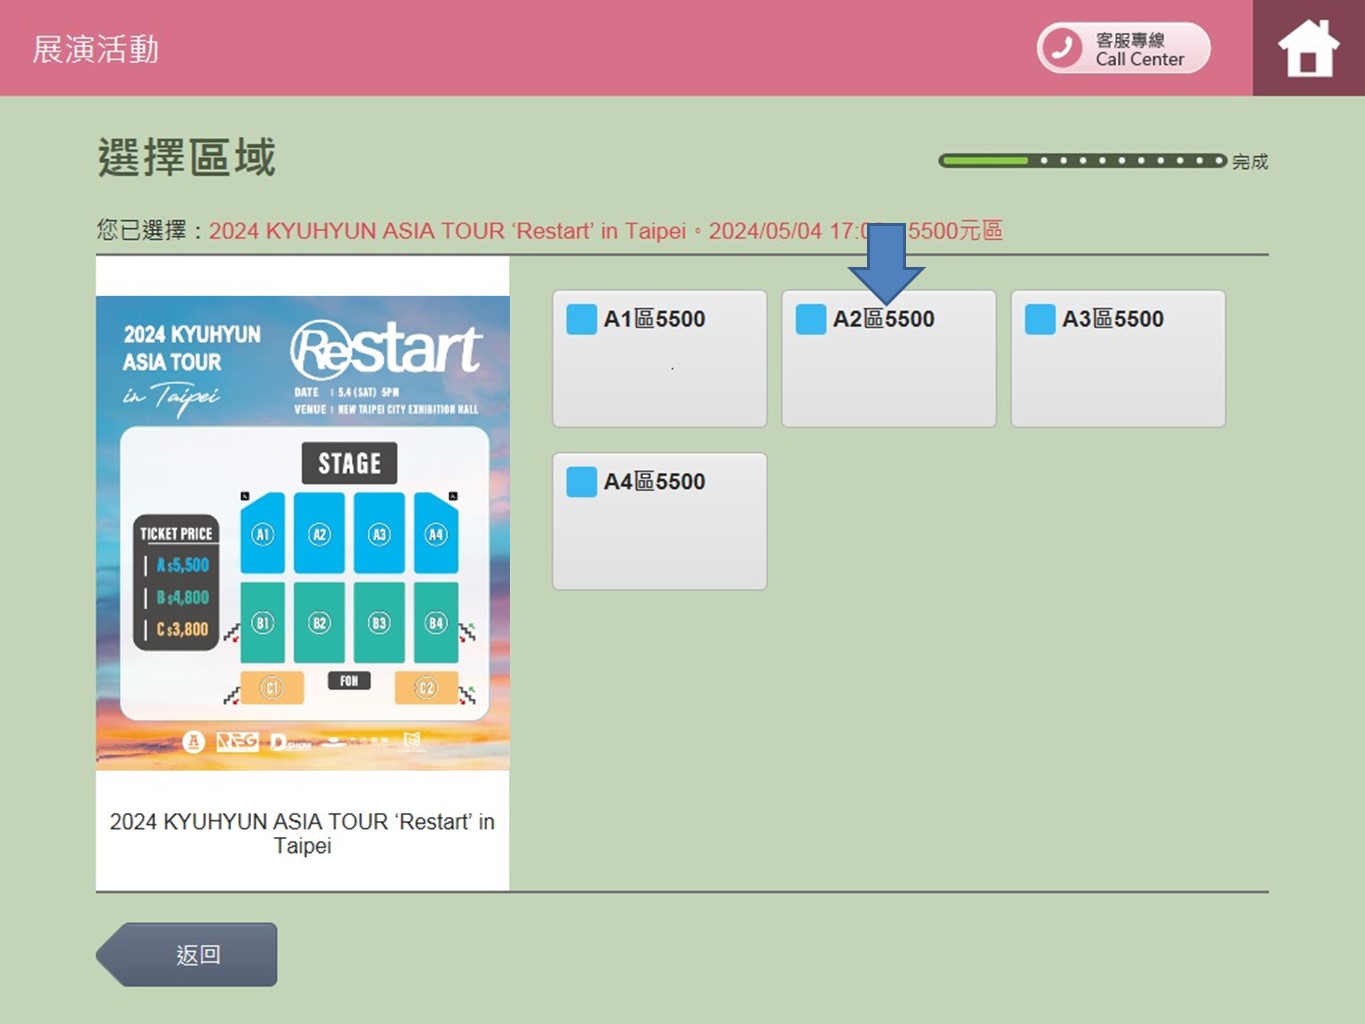The height and width of the screenshot is (1024, 1365).
Task: Click the 展演活動 header title
Action: 96,49
